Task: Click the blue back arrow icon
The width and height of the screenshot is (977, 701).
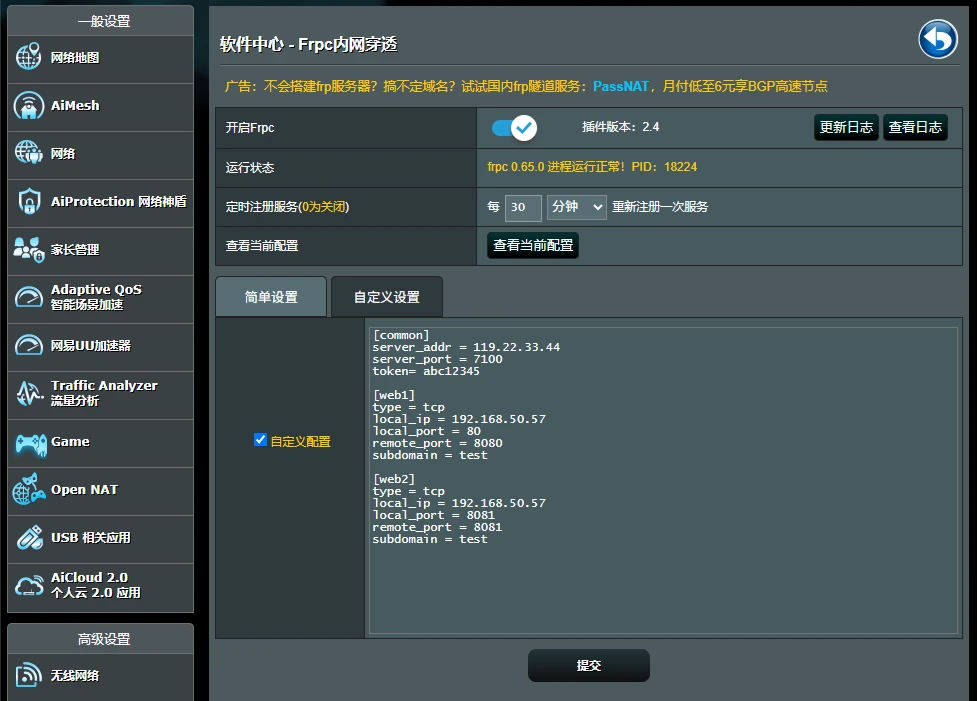Action: [x=938, y=39]
